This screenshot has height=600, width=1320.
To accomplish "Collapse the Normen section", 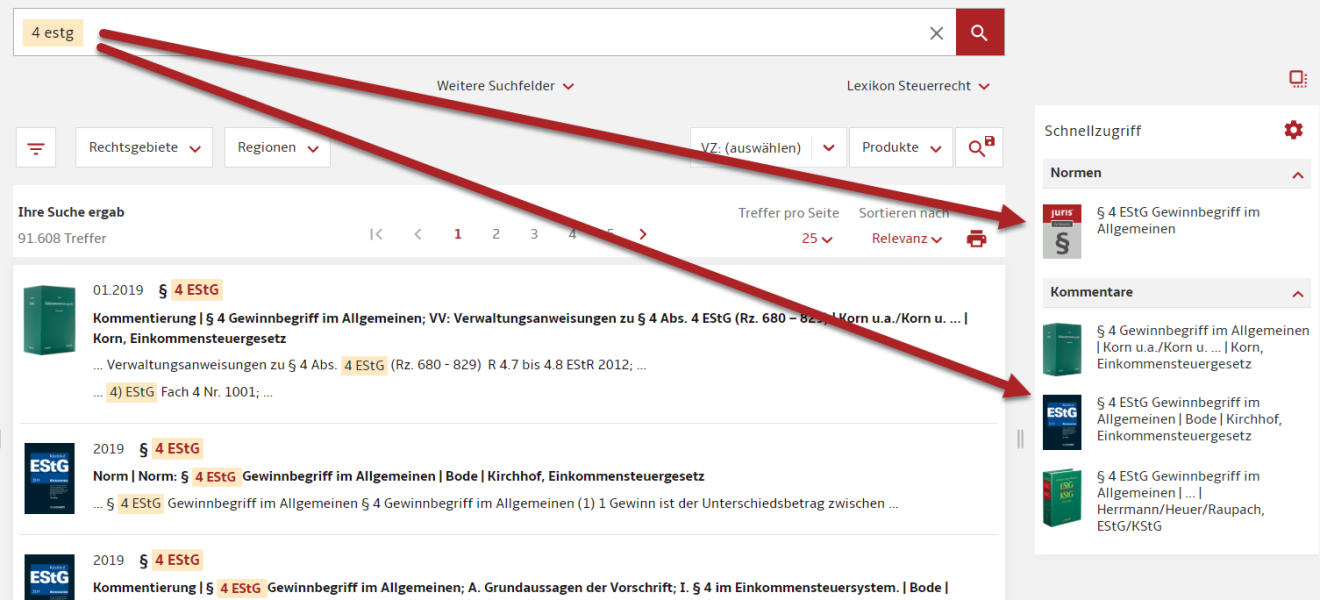I will click(1297, 174).
